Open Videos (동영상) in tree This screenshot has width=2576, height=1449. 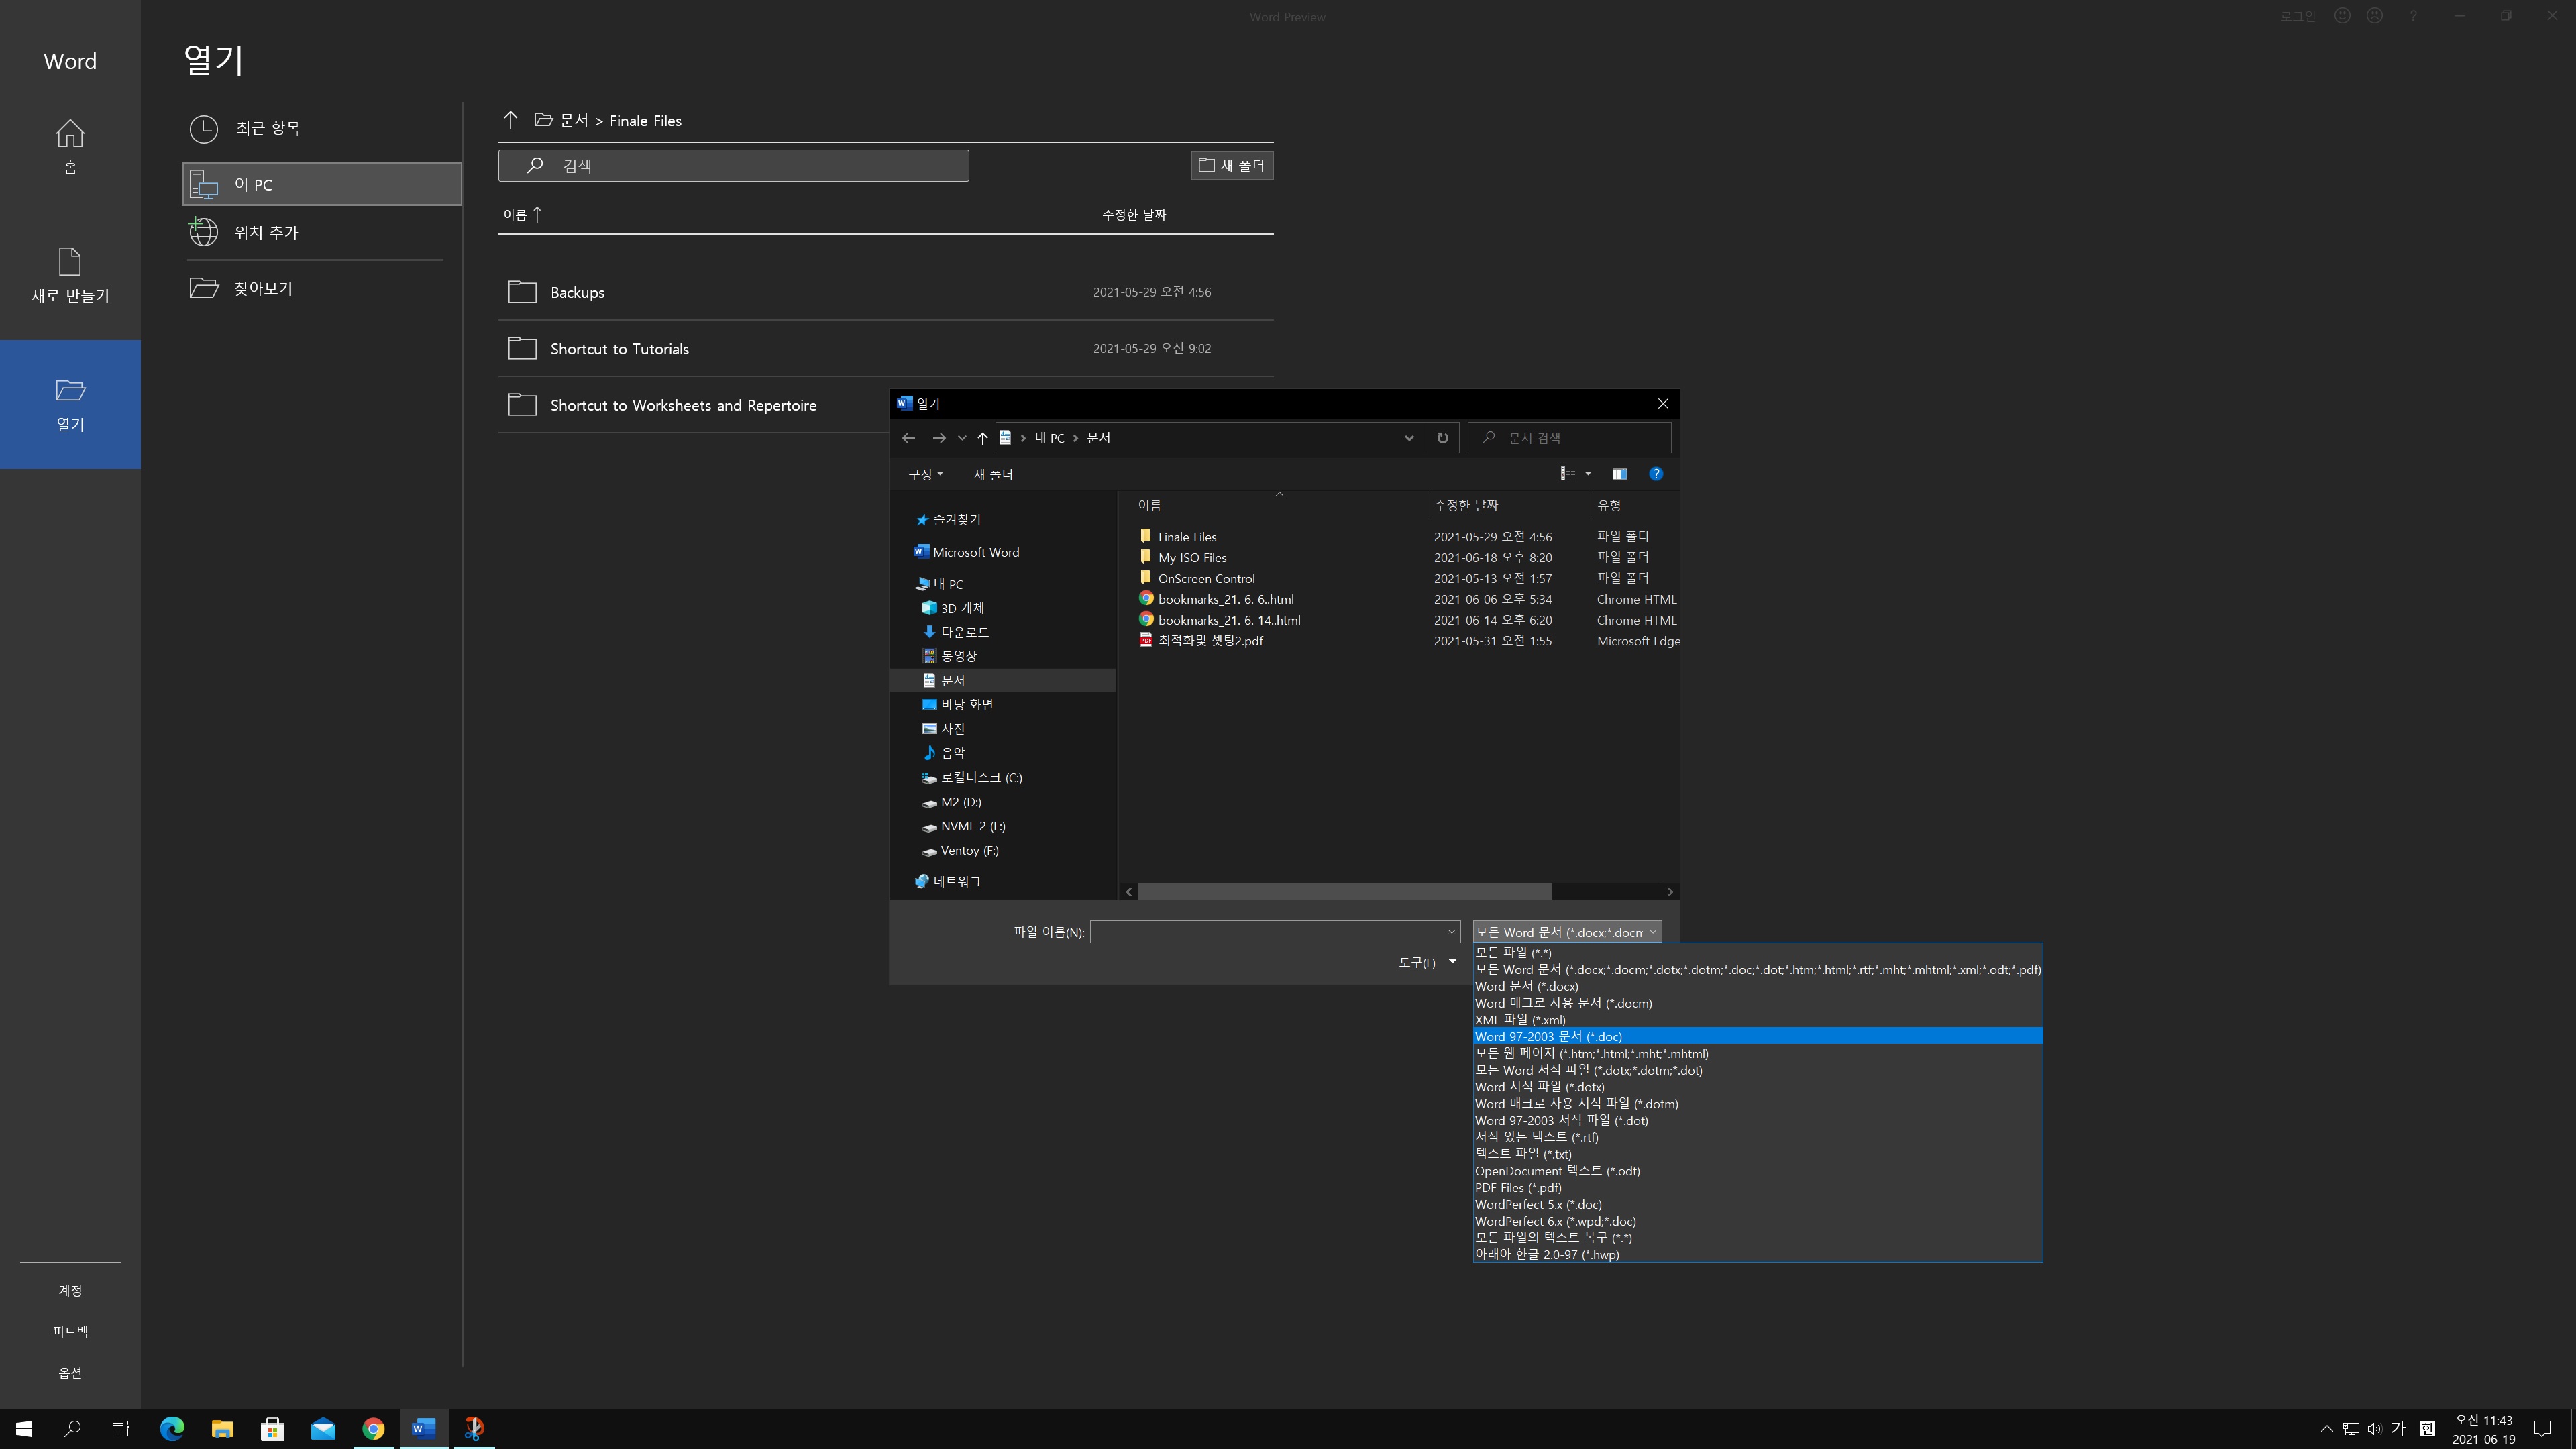point(950,656)
